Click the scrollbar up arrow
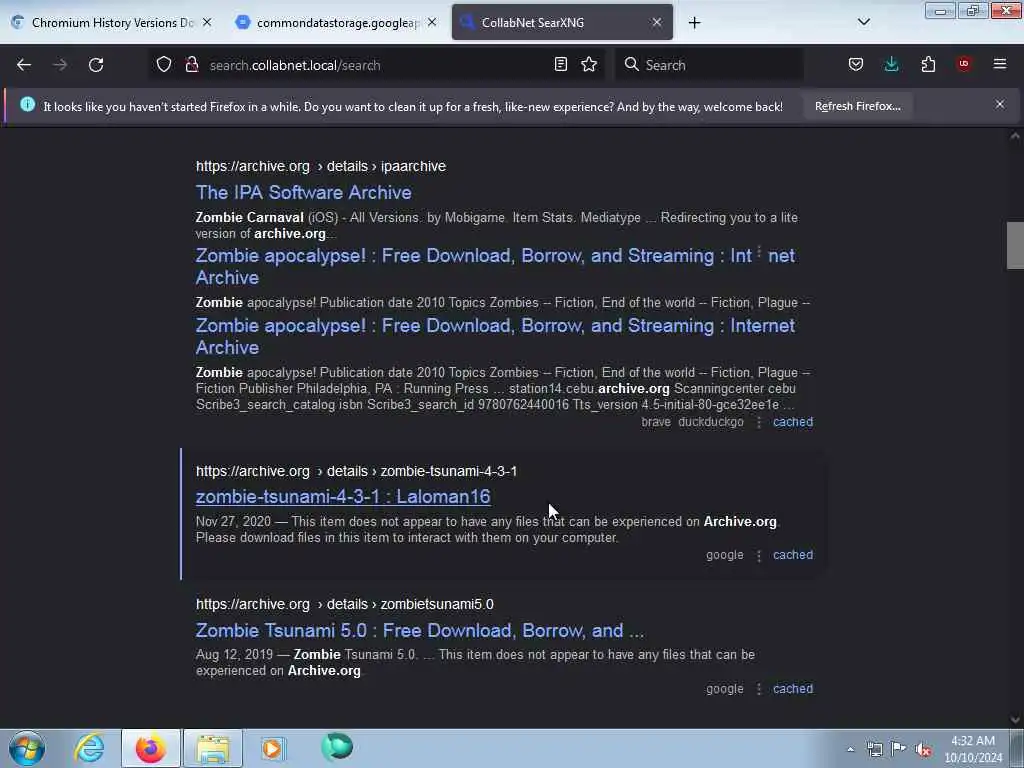This screenshot has width=1024, height=768. (1015, 136)
